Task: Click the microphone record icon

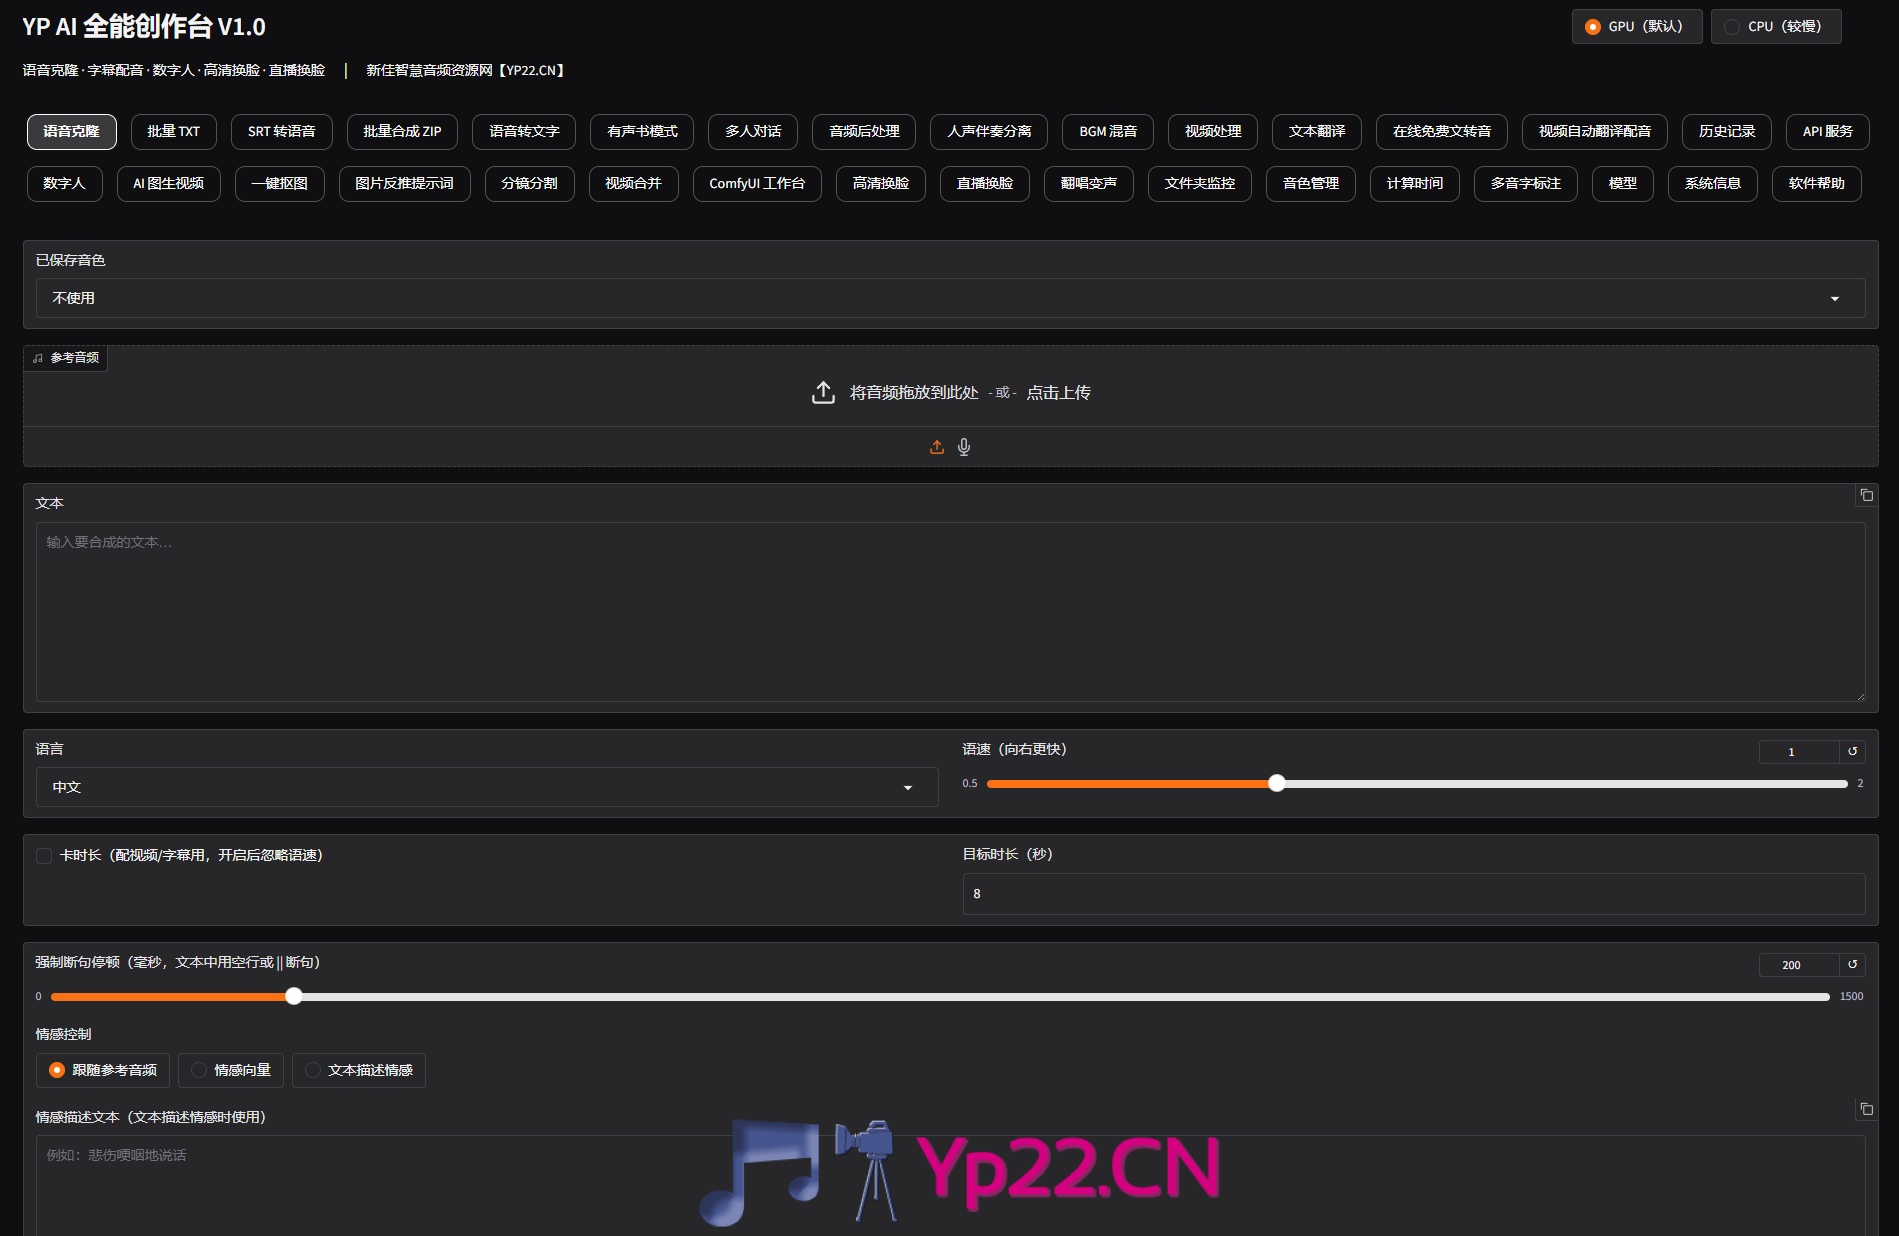Action: 964,447
